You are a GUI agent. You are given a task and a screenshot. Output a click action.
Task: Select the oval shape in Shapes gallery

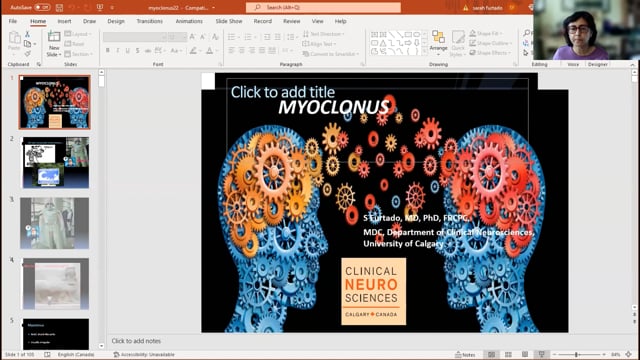416,35
